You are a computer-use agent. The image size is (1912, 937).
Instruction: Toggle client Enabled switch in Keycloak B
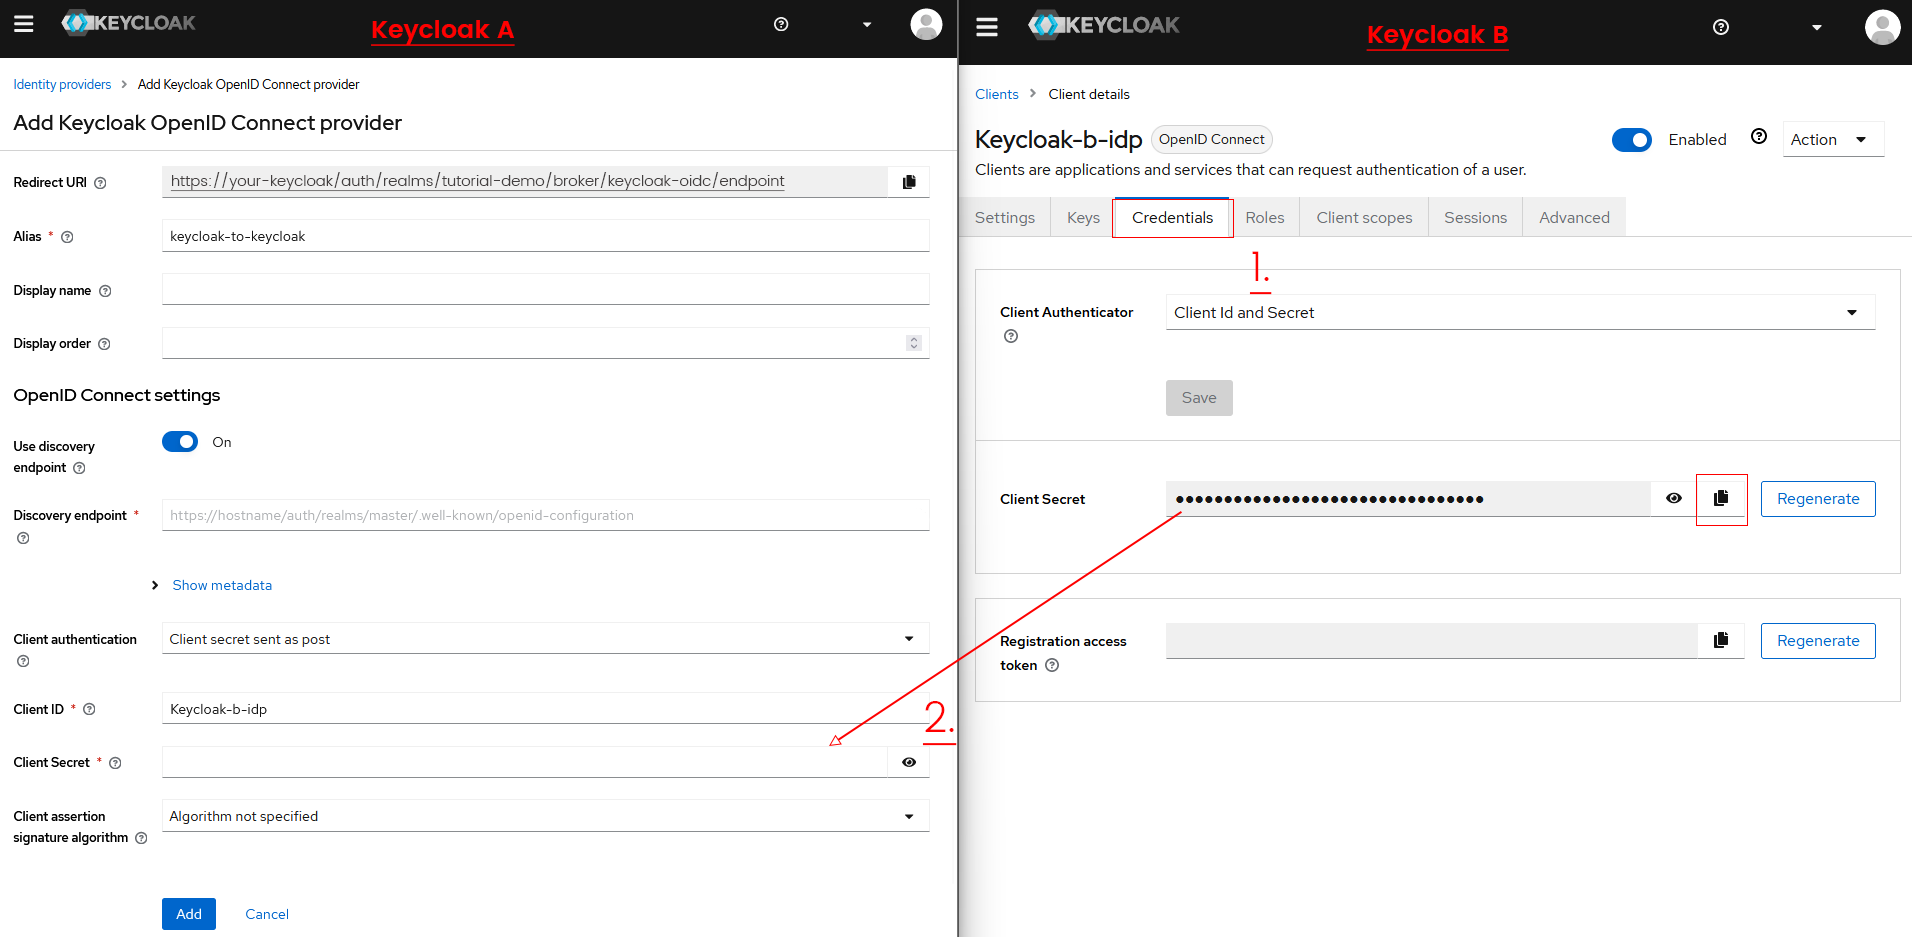coord(1632,140)
